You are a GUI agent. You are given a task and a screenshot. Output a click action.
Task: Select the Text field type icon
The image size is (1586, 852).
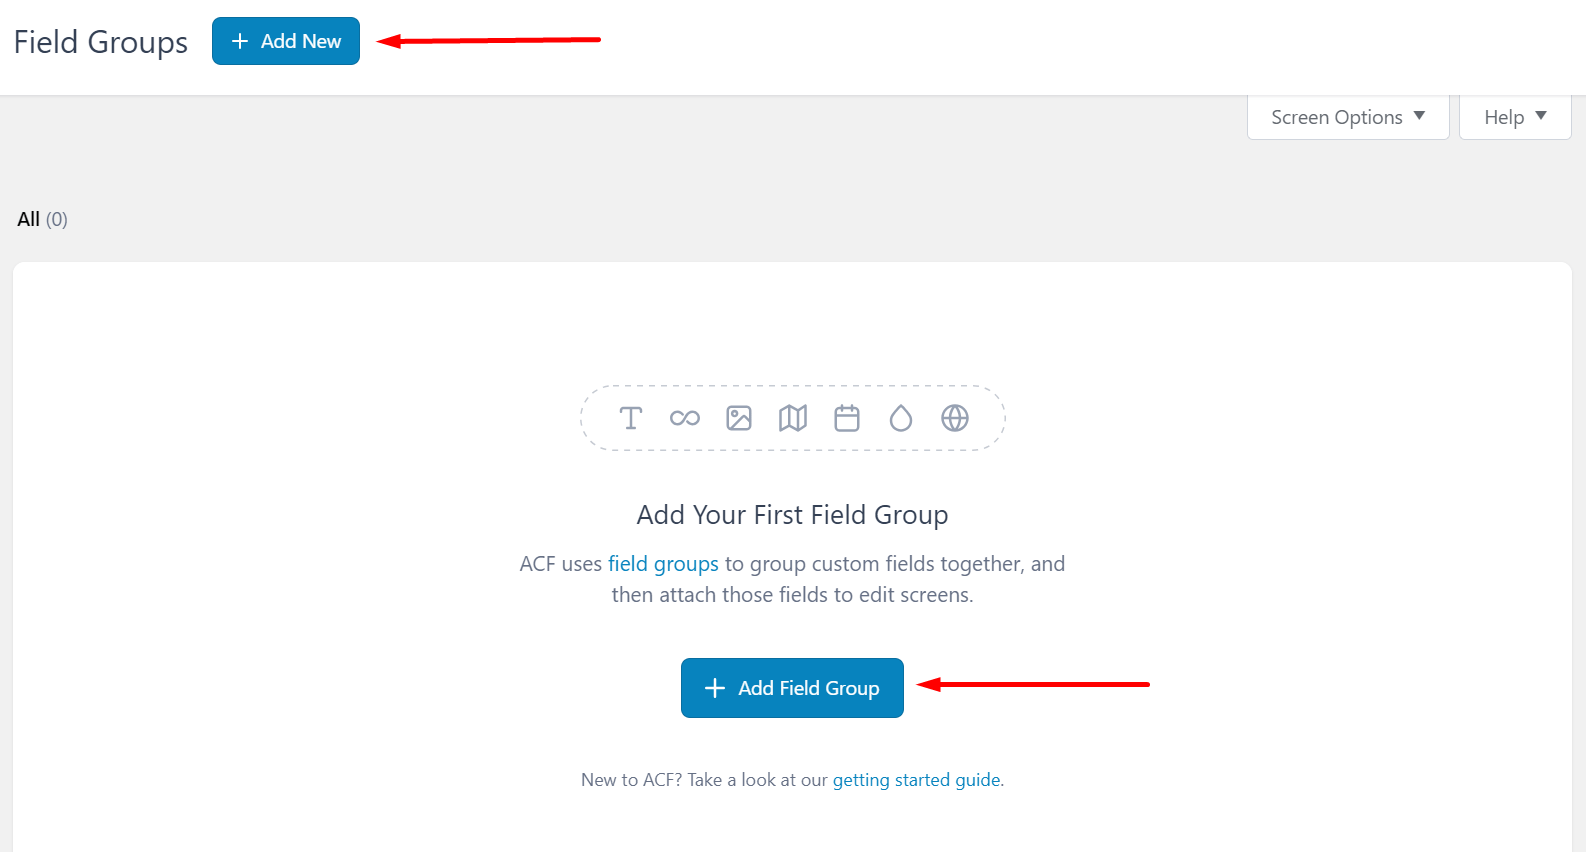[631, 418]
